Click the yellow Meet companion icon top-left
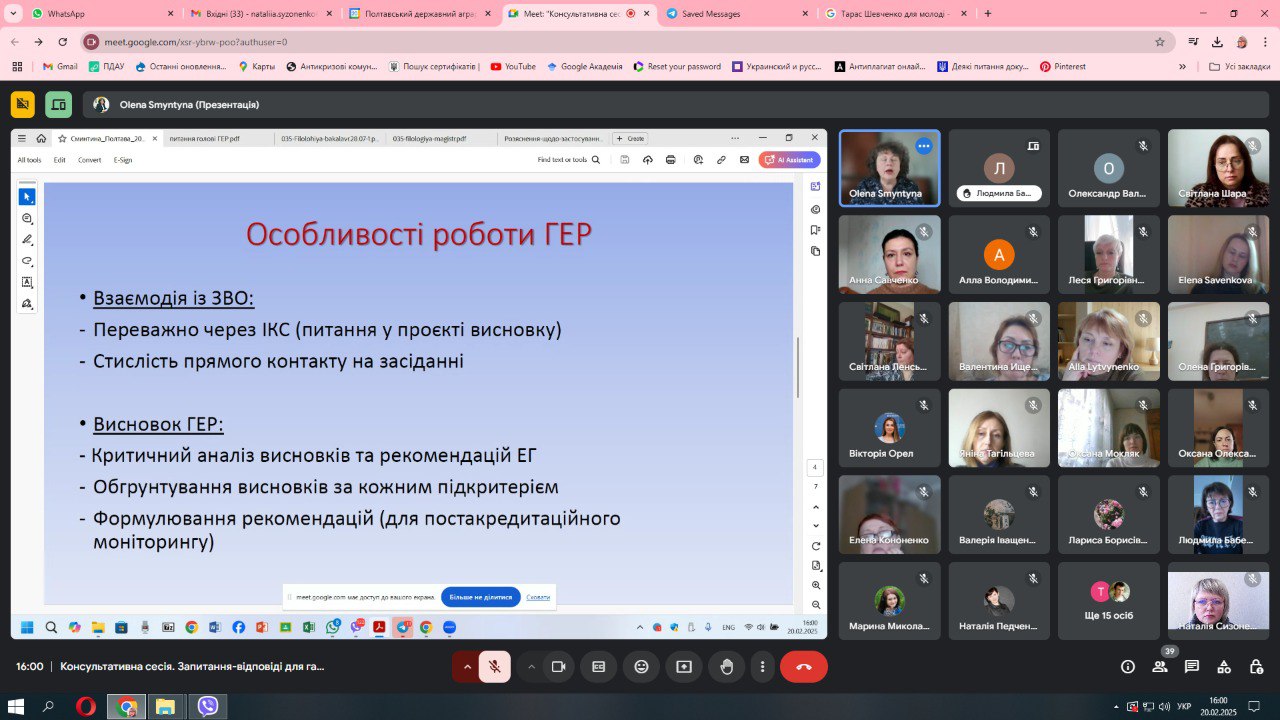The width and height of the screenshot is (1280, 720). tap(23, 104)
